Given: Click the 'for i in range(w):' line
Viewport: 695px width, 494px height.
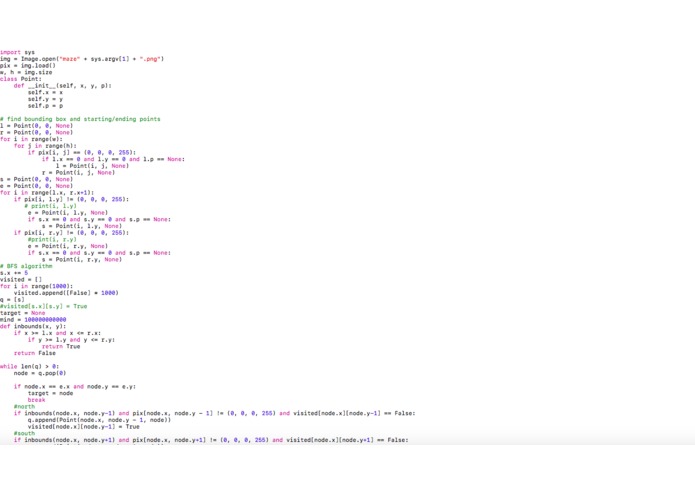Looking at the screenshot, I should (x=31, y=139).
